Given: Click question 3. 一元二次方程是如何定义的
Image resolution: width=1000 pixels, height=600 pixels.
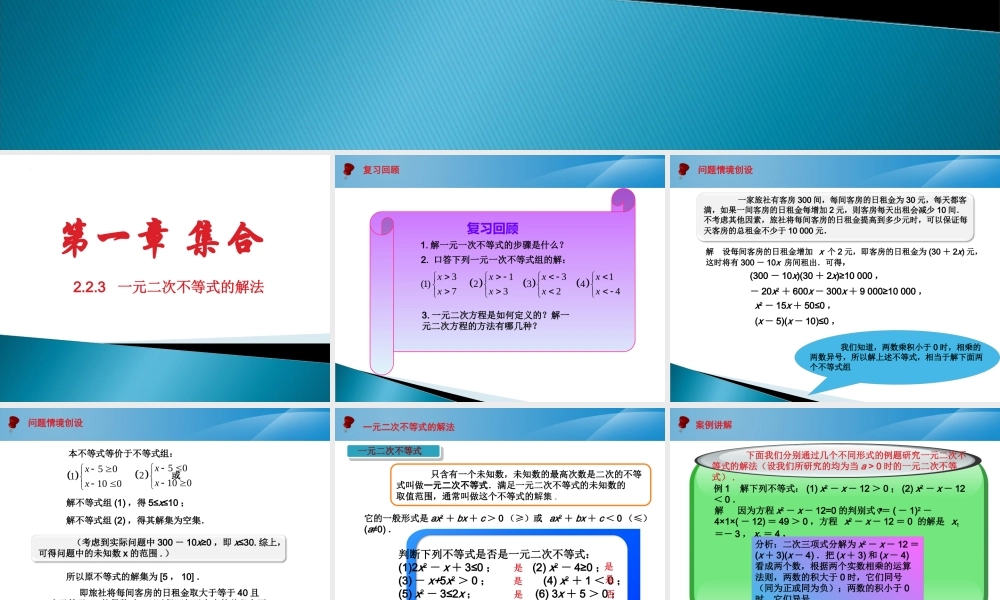Looking at the screenshot, I should [495, 320].
